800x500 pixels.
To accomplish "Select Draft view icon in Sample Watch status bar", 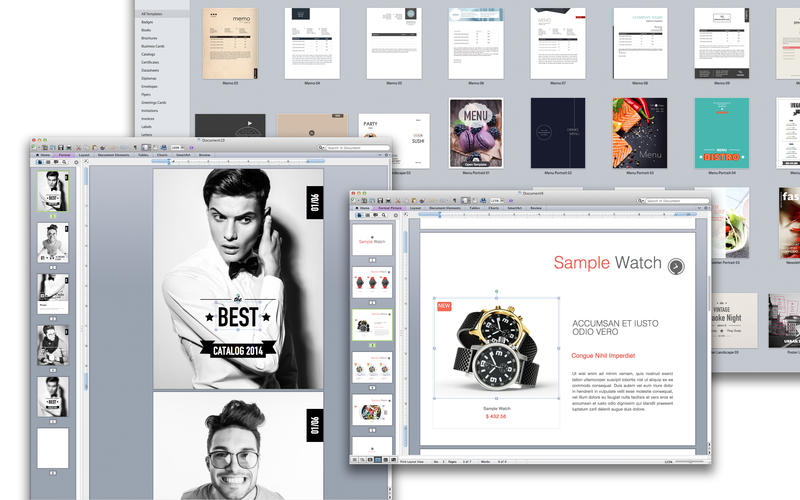I will (x=354, y=460).
